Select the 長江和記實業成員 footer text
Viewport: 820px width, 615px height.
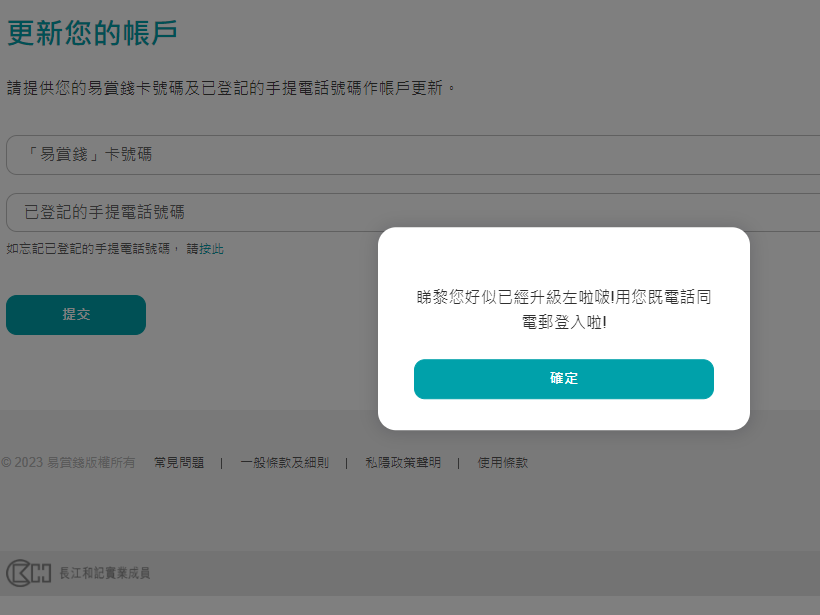(x=105, y=573)
